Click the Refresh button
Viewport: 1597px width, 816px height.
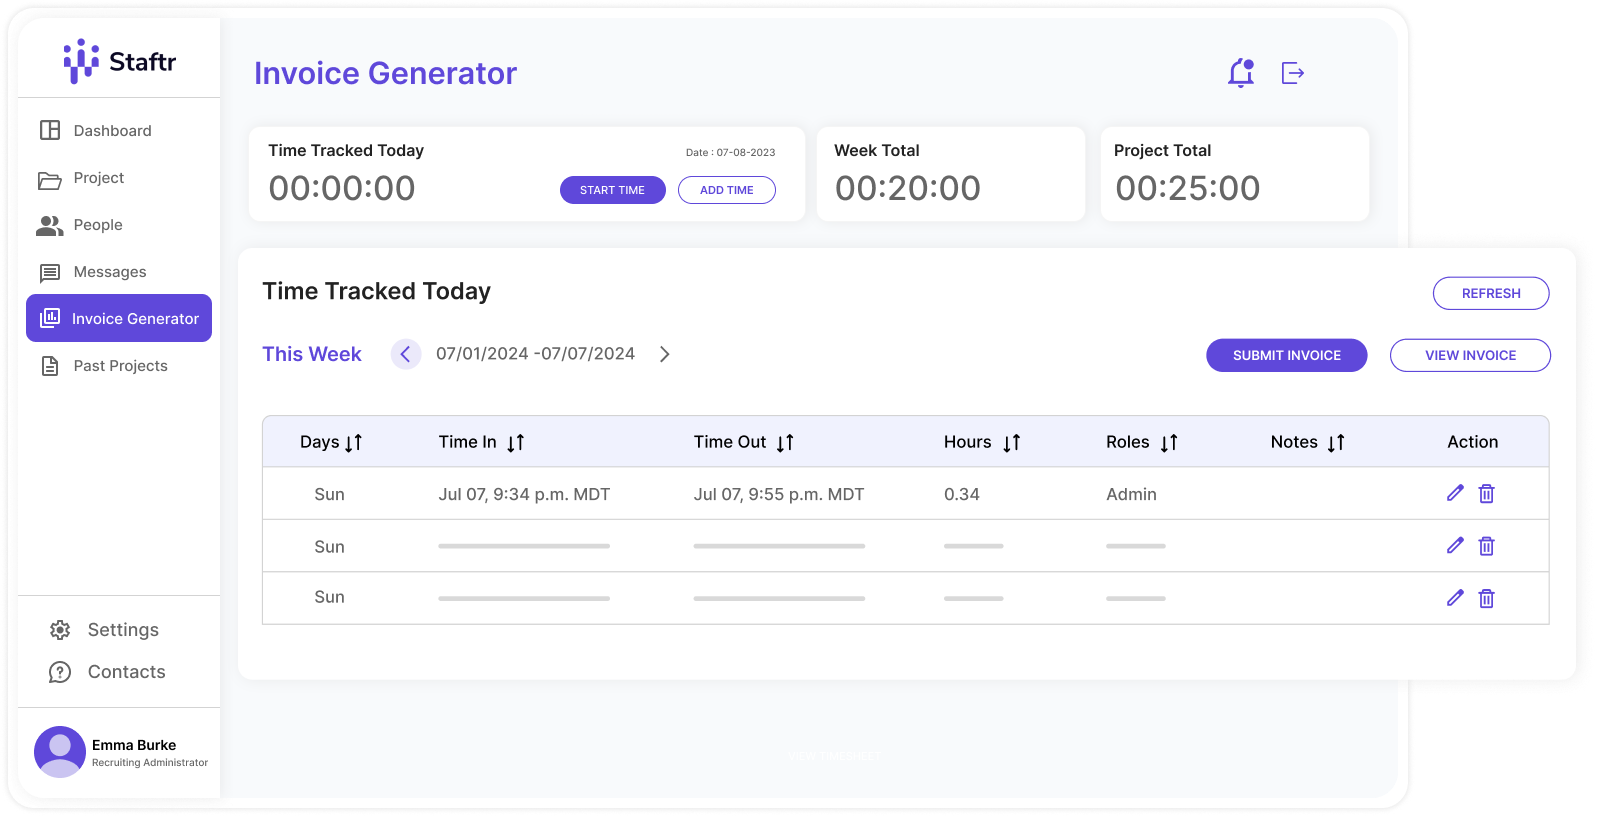(1490, 293)
